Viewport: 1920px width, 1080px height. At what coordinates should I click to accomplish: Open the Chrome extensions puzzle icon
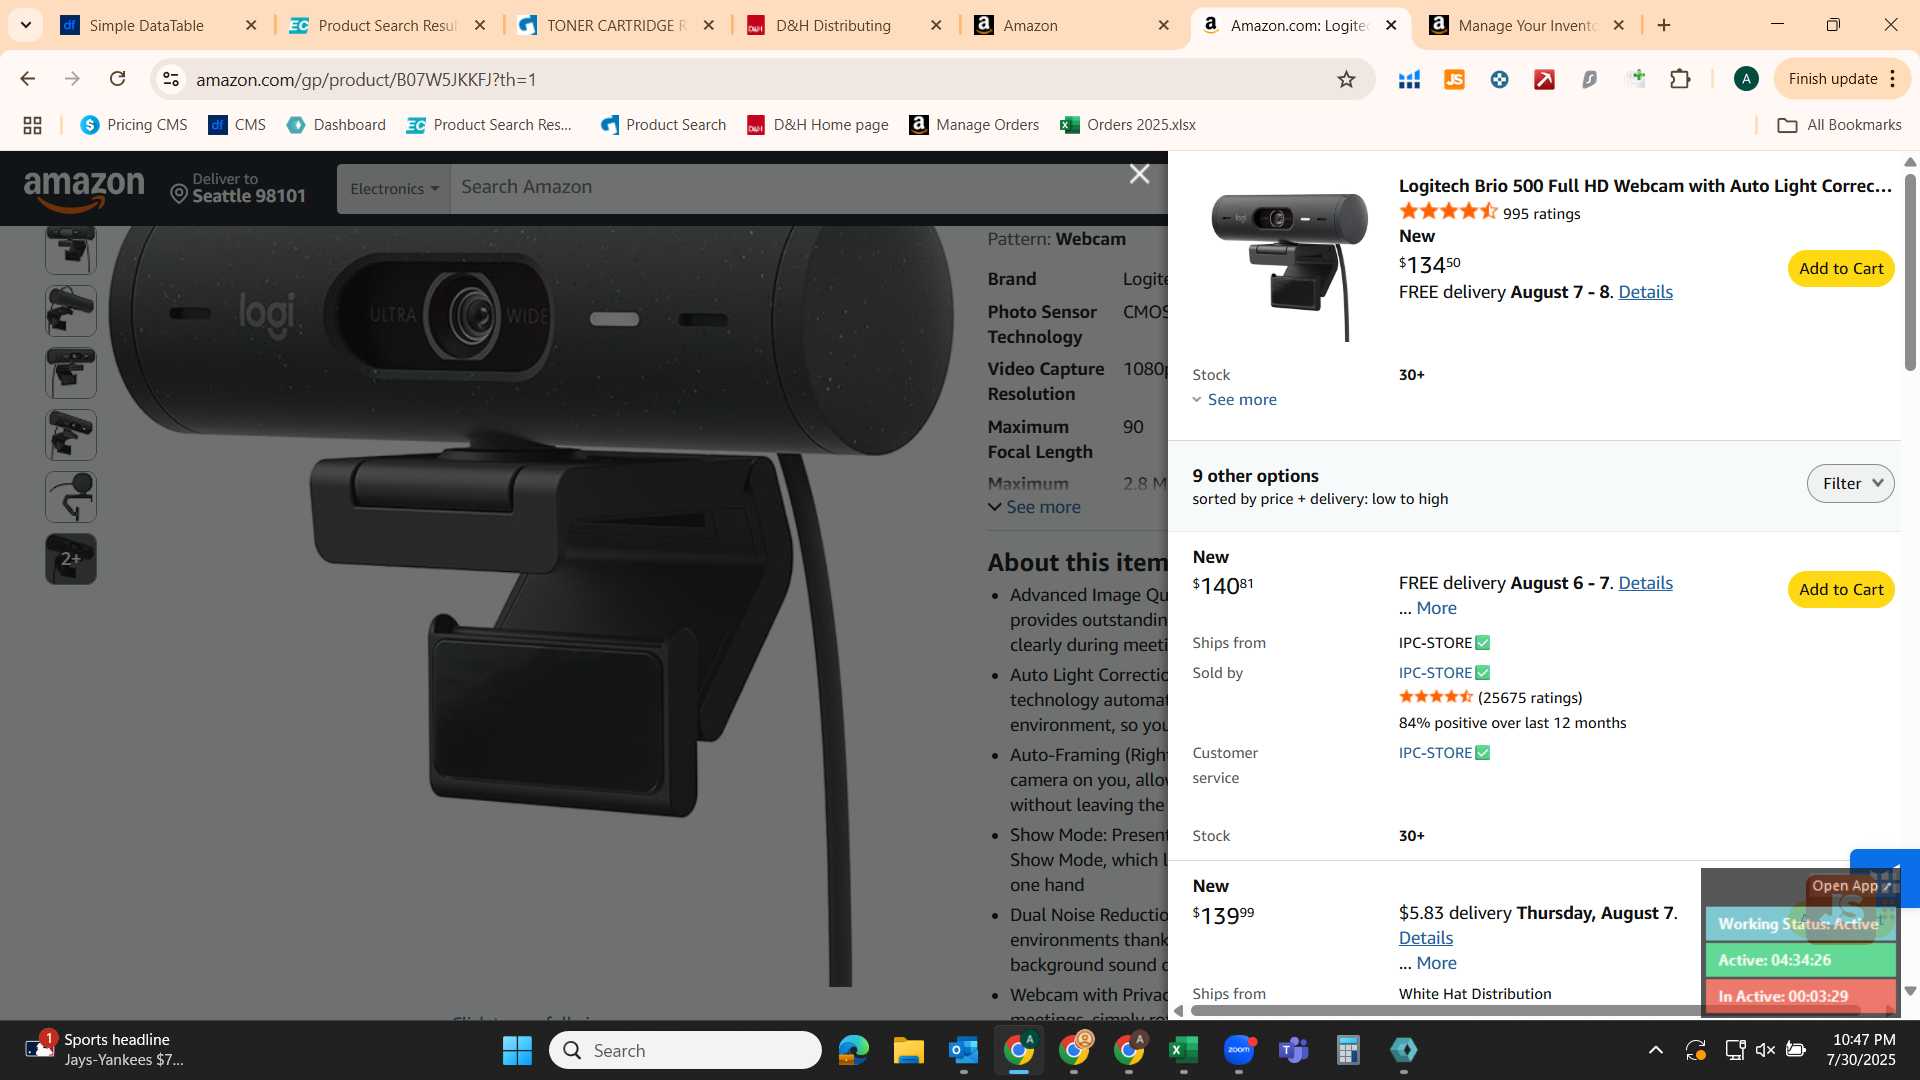pyautogui.click(x=1680, y=79)
